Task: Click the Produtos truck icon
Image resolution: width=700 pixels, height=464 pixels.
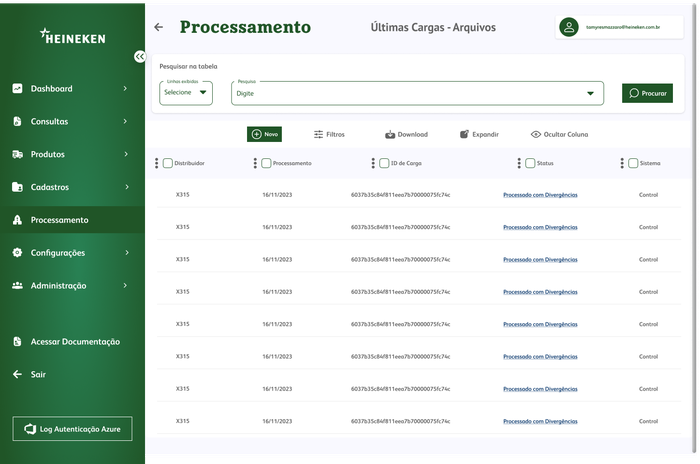Action: [17, 154]
